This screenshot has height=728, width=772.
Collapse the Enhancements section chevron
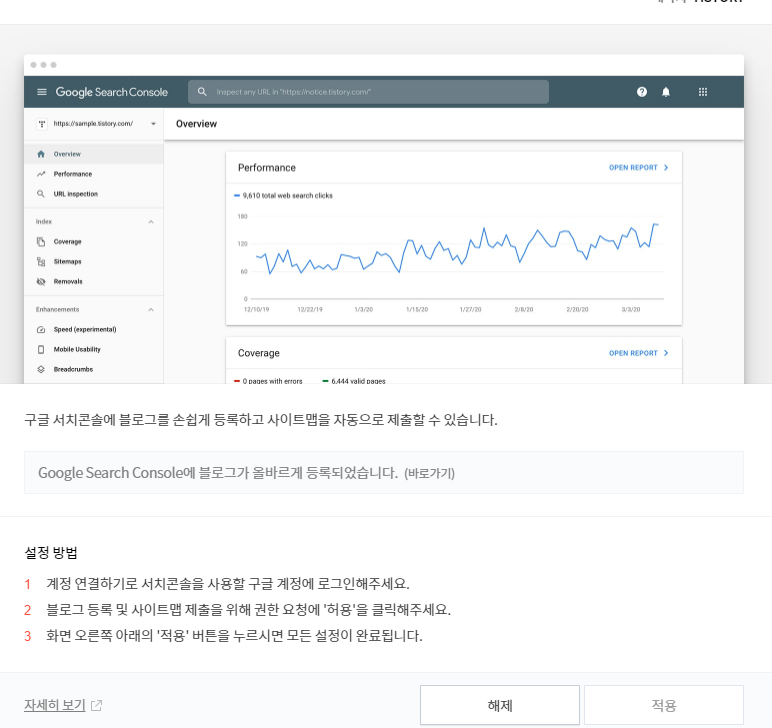(x=151, y=310)
